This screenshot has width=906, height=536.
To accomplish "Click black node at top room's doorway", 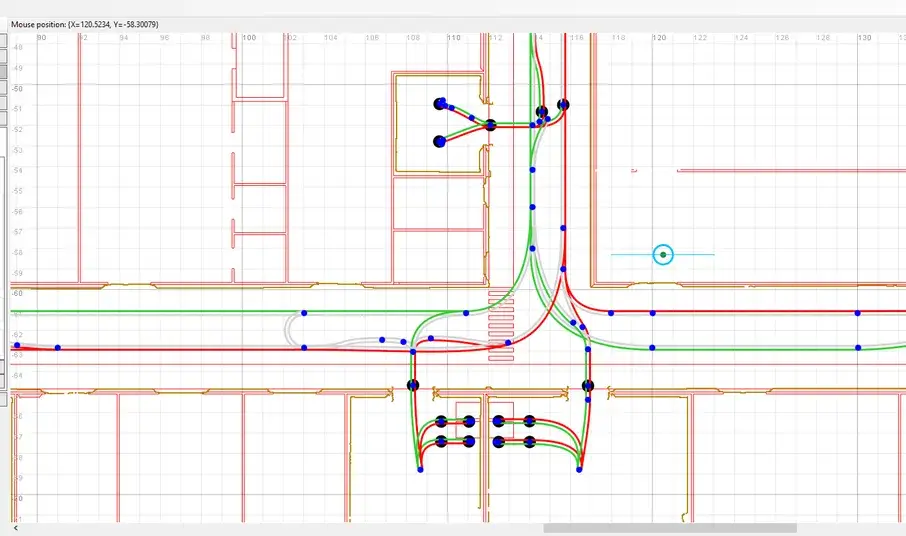I will pyautogui.click(x=490, y=125).
